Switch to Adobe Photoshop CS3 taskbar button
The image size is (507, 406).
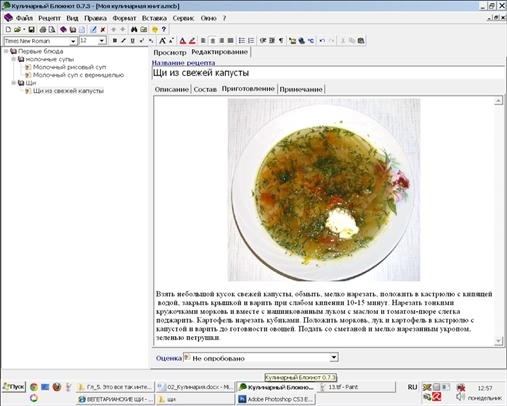276,399
